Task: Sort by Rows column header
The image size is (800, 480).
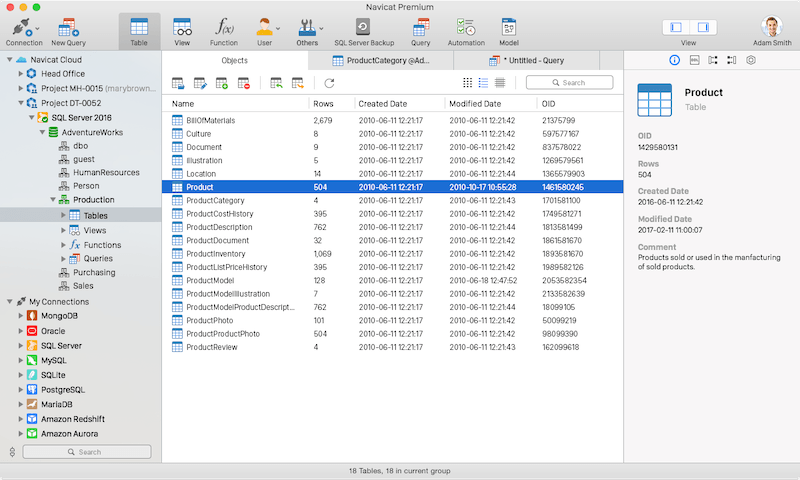Action: (332, 104)
